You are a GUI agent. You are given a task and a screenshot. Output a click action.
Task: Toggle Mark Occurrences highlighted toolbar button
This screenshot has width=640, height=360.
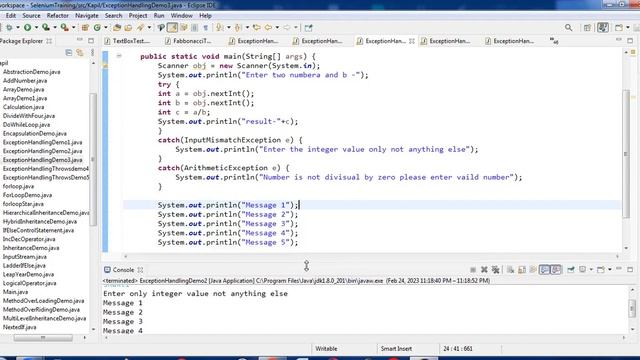click(172, 28)
